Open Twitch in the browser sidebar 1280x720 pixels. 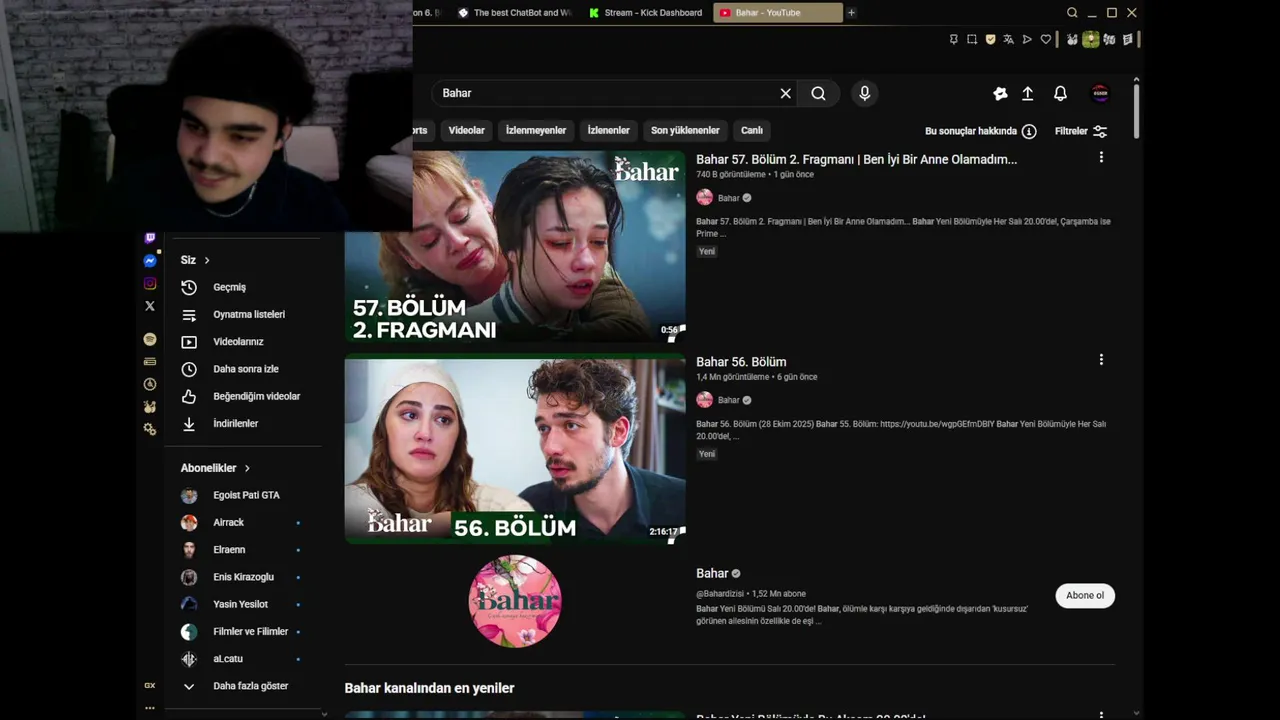(x=150, y=238)
